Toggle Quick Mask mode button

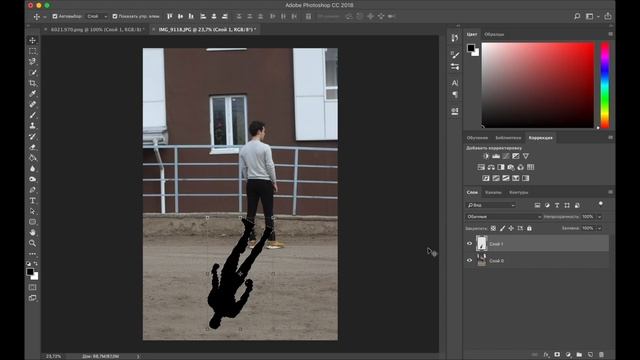tap(32, 287)
